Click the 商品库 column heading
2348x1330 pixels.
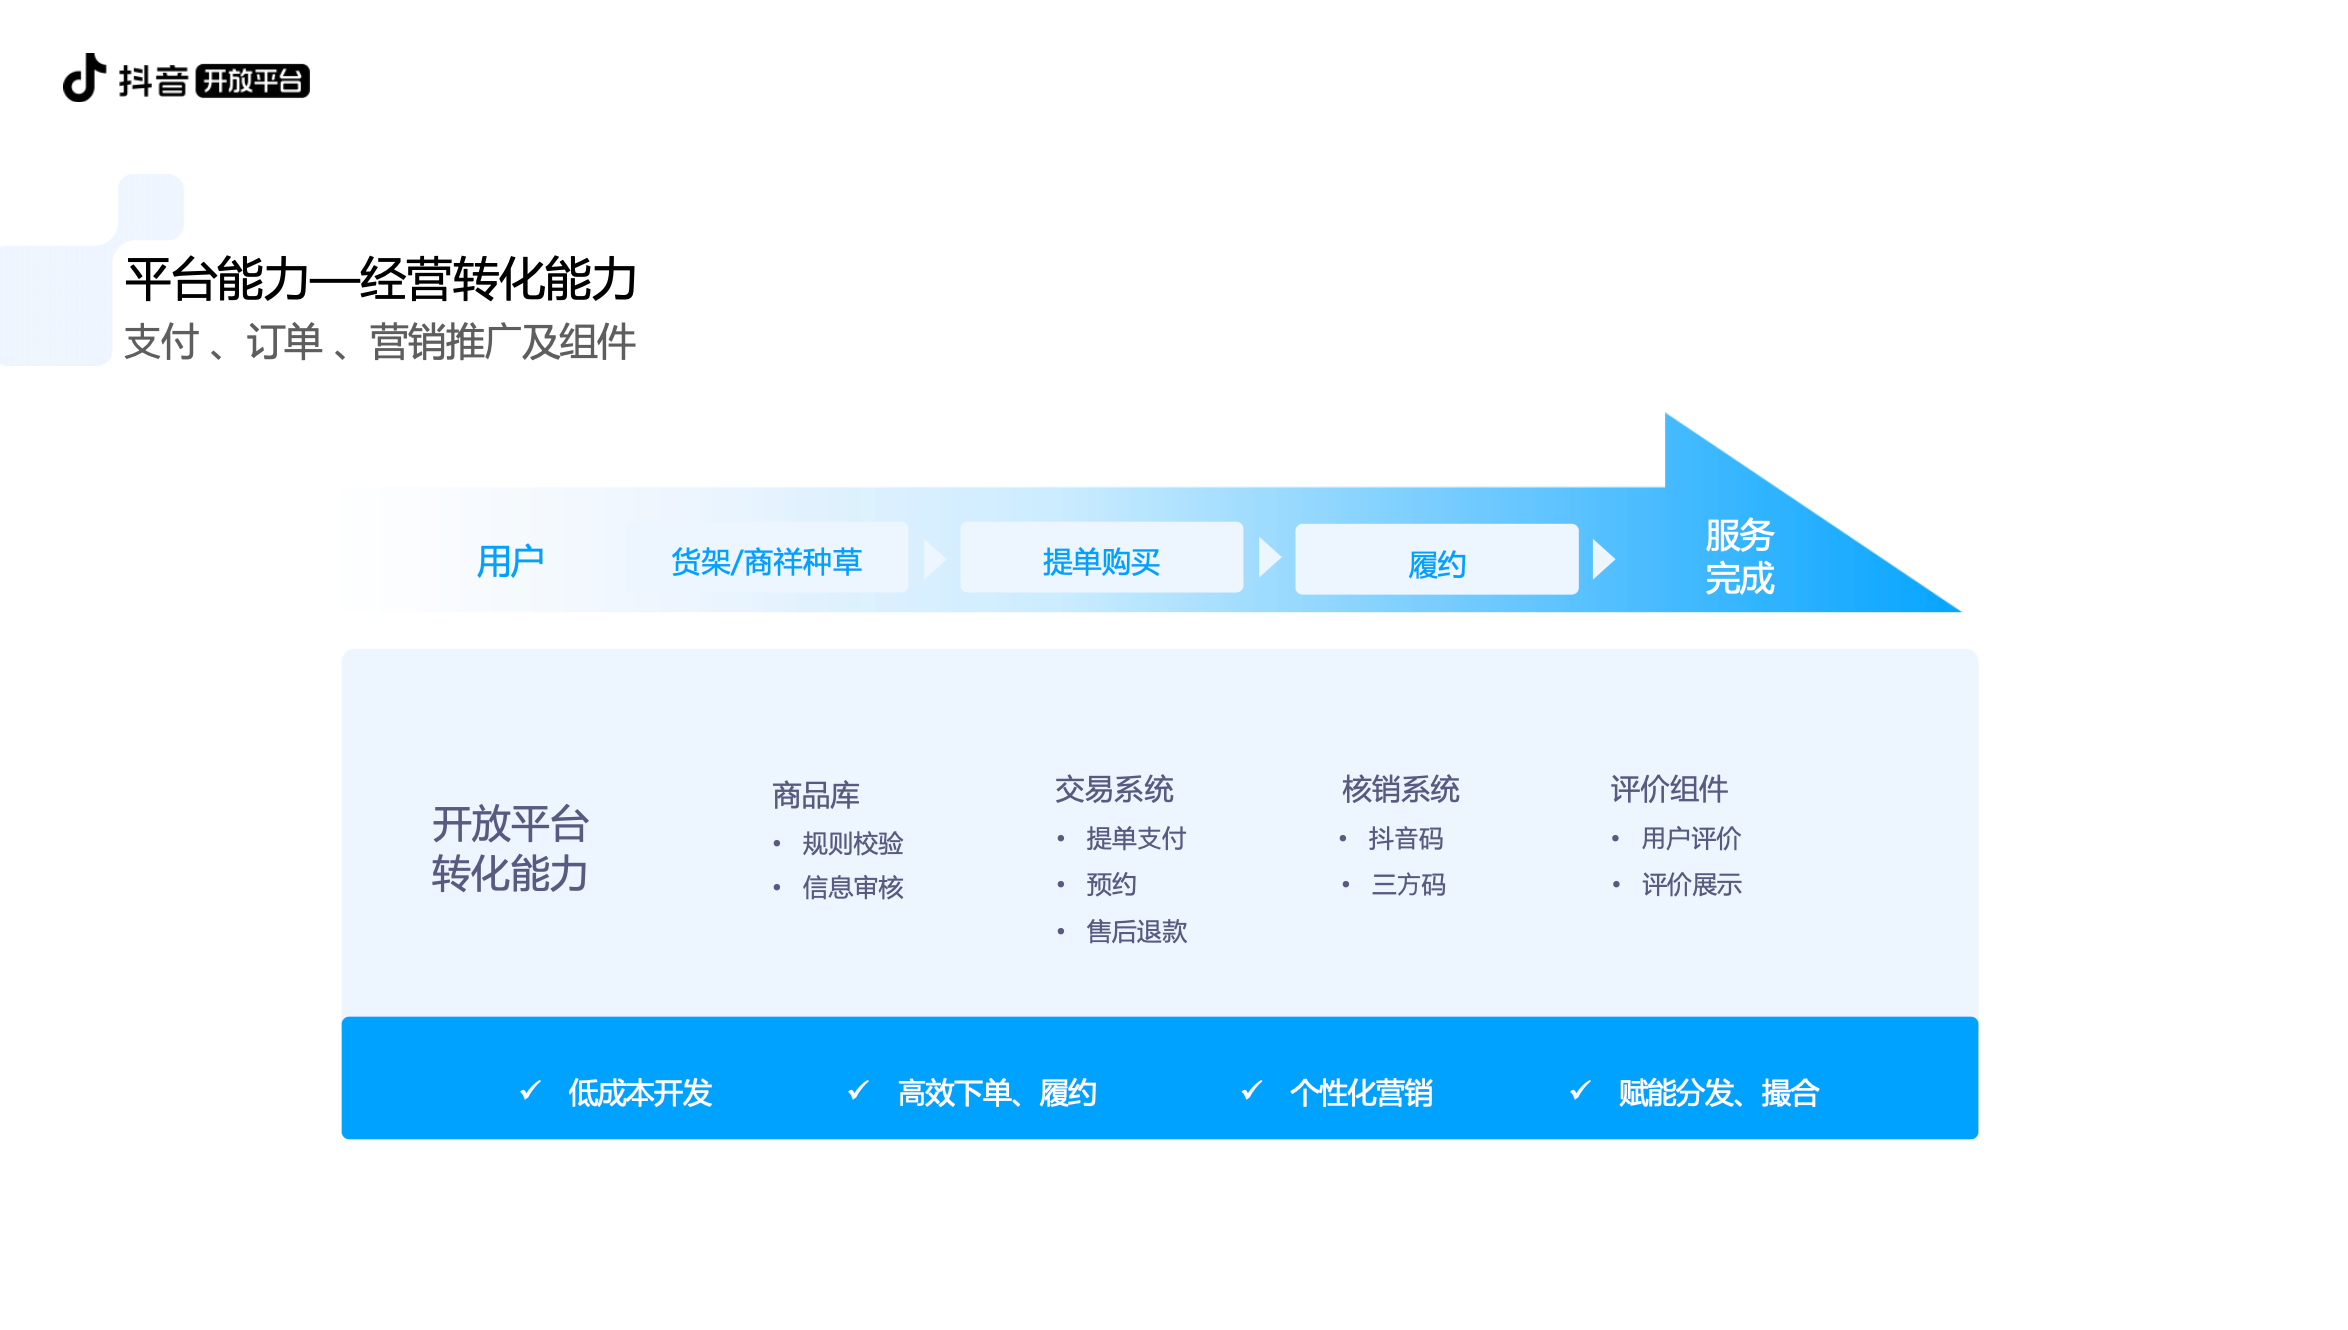pyautogui.click(x=816, y=795)
